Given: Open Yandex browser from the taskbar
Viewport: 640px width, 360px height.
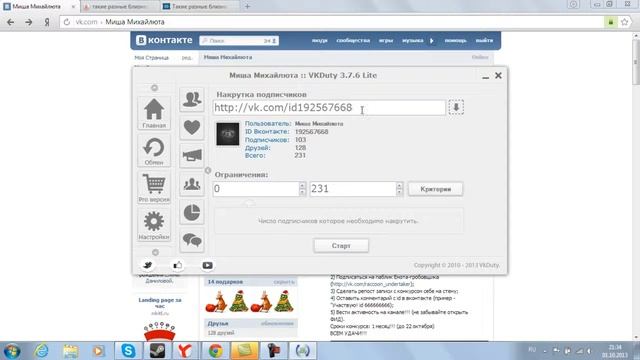Looking at the screenshot, I should [186, 351].
